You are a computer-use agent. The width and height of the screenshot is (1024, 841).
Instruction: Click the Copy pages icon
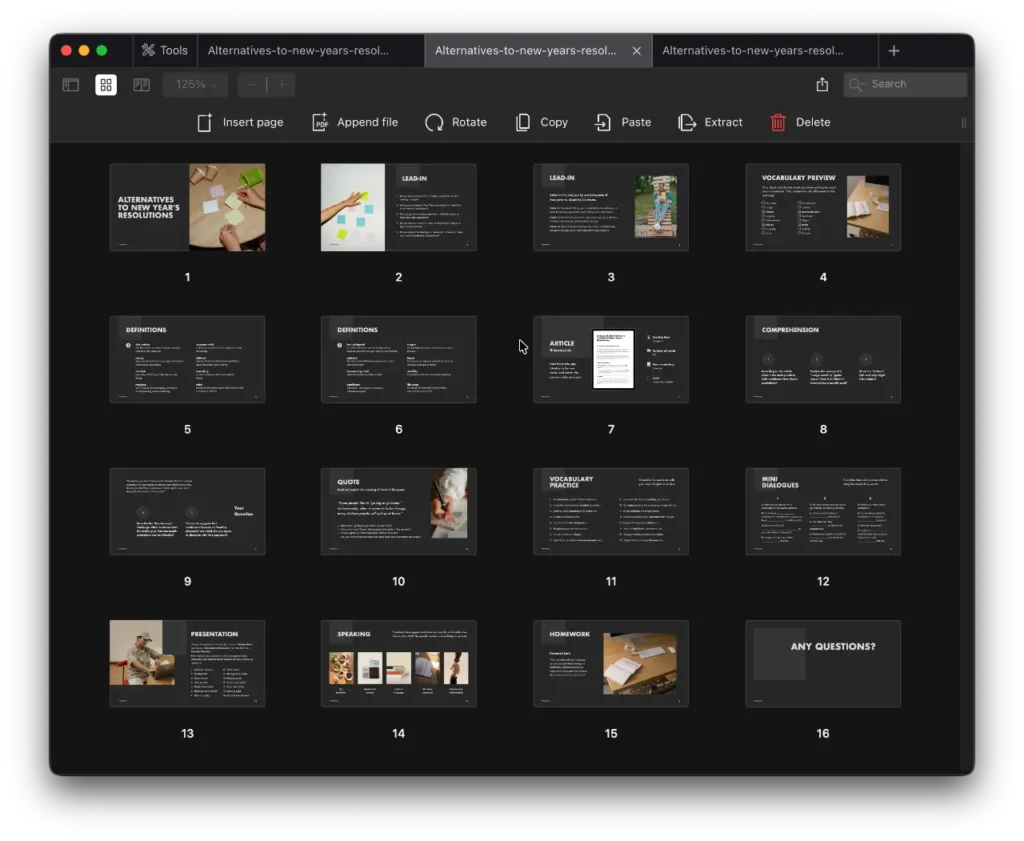click(523, 122)
